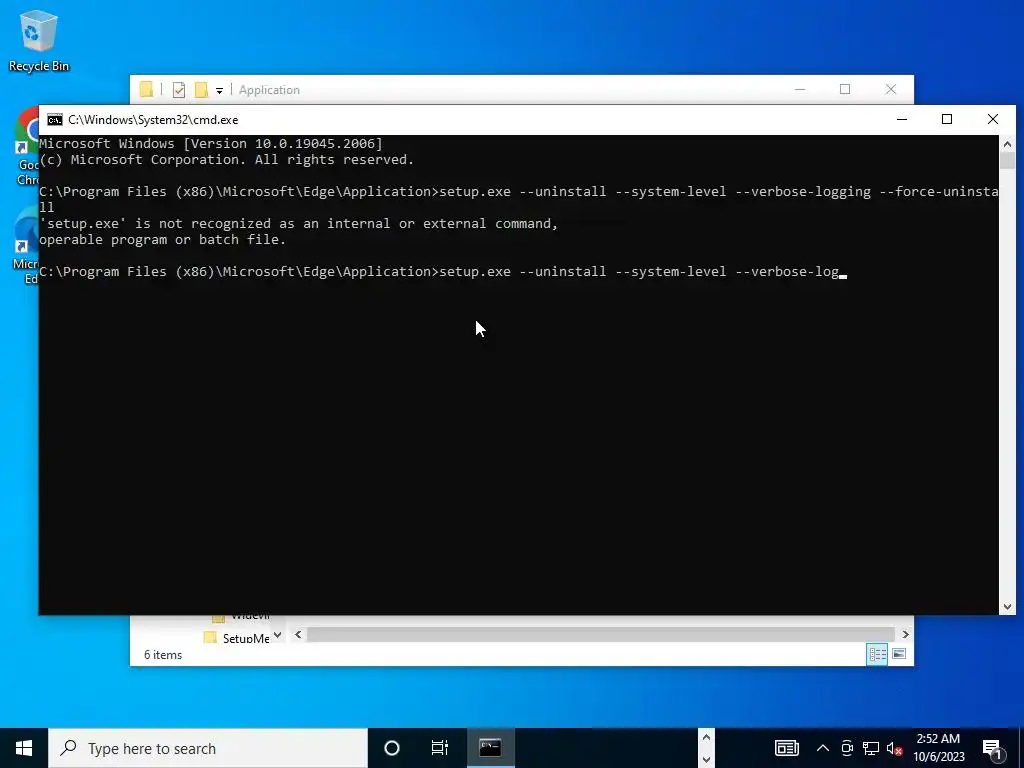Image resolution: width=1024 pixels, height=768 pixels.
Task: Click the cmd.exe title bar icon
Action: [55, 120]
